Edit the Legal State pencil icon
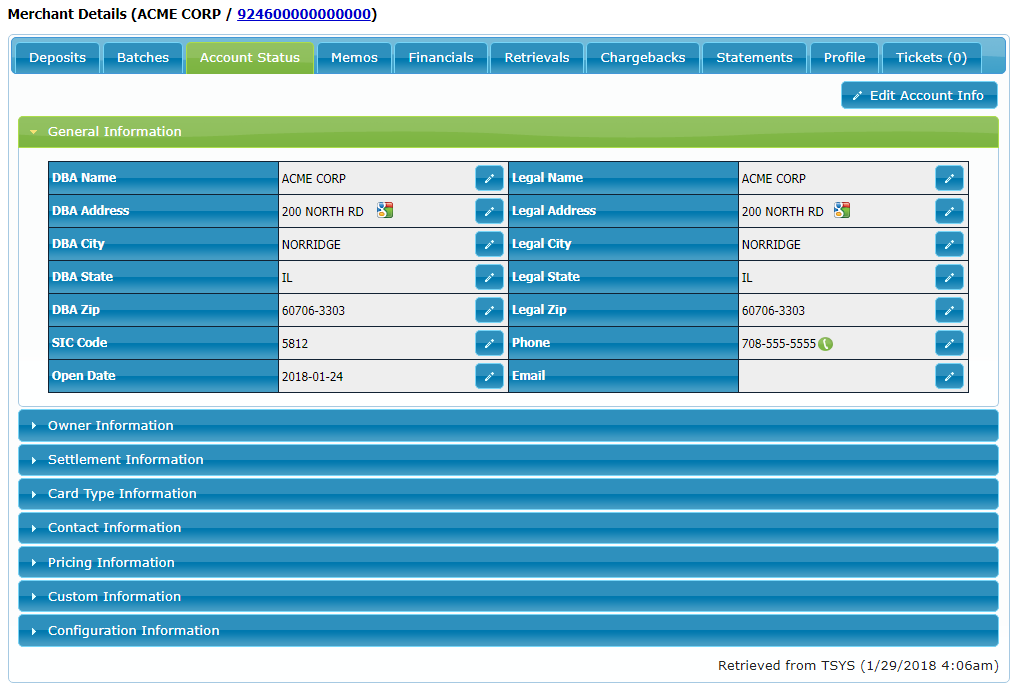1015x687 pixels. click(949, 277)
